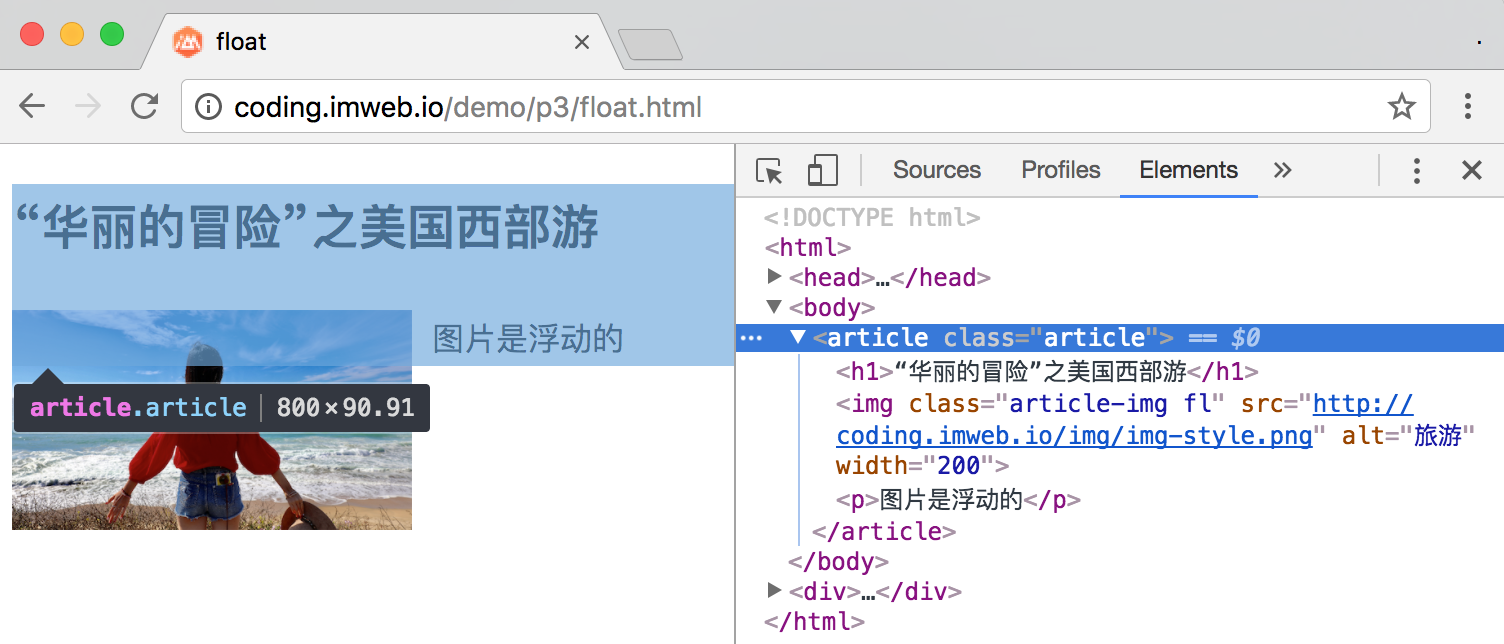Collapse the article element node
This screenshot has height=644, width=1504.
tap(798, 337)
